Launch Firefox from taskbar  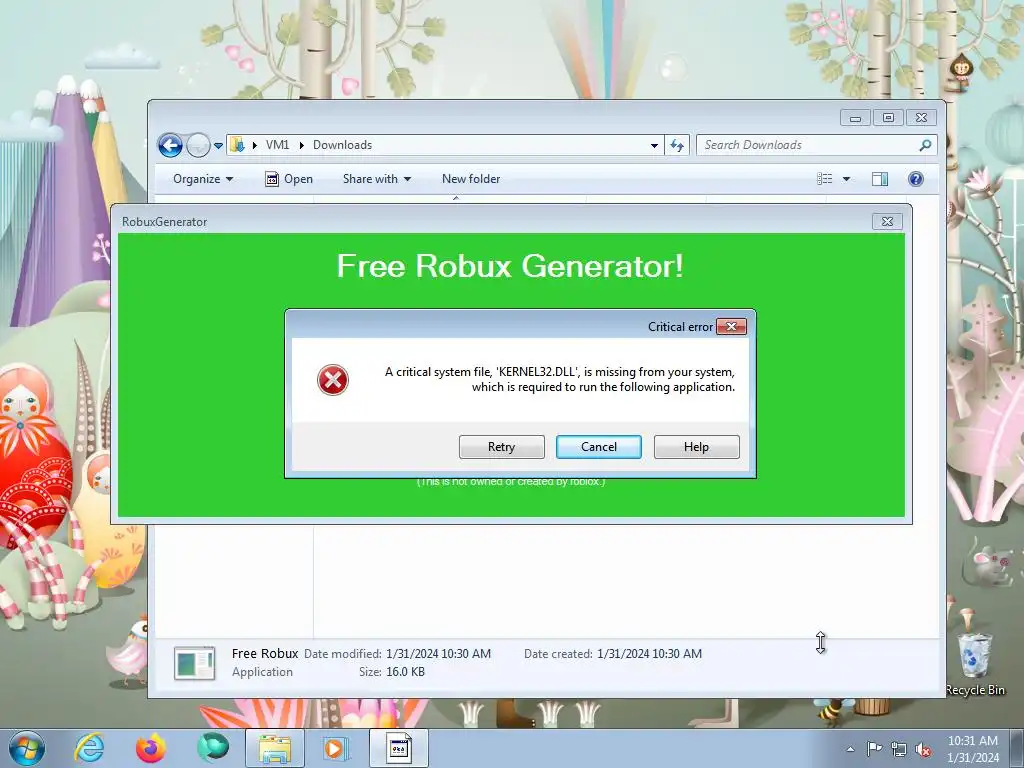tap(150, 748)
